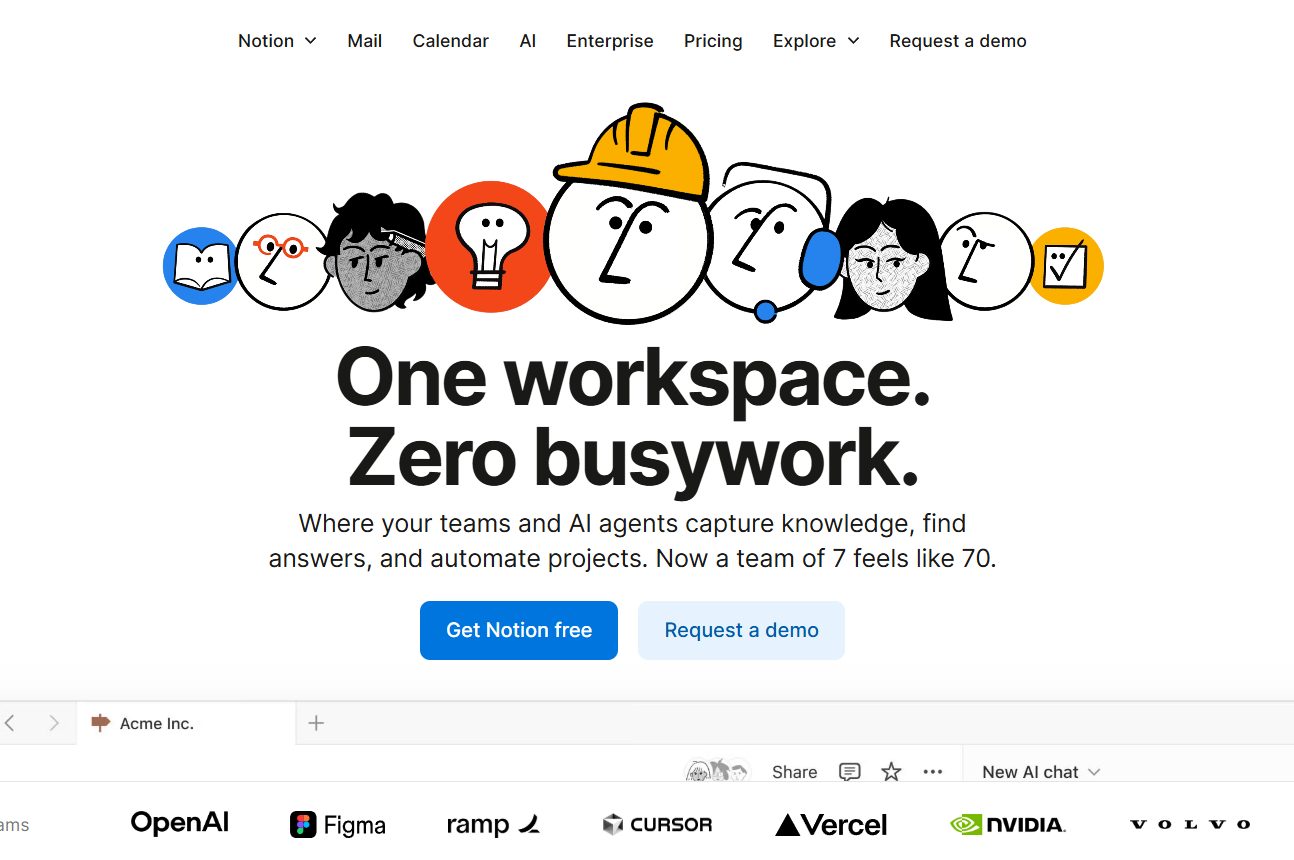Click the forward arrow in the app preview

[x=54, y=723]
